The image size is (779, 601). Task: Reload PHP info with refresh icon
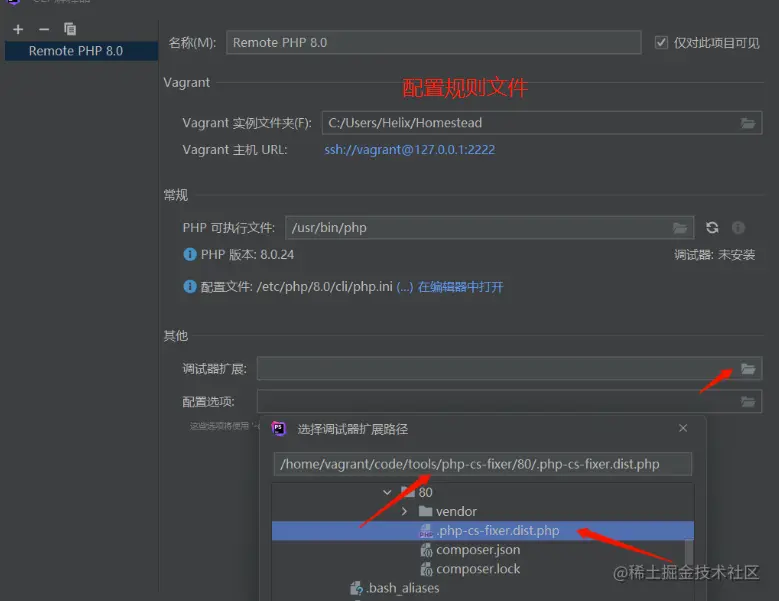coord(712,227)
